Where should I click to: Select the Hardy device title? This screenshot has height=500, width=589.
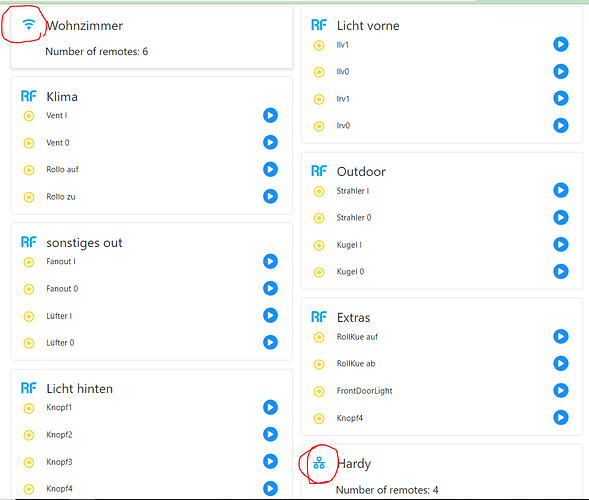(x=354, y=464)
